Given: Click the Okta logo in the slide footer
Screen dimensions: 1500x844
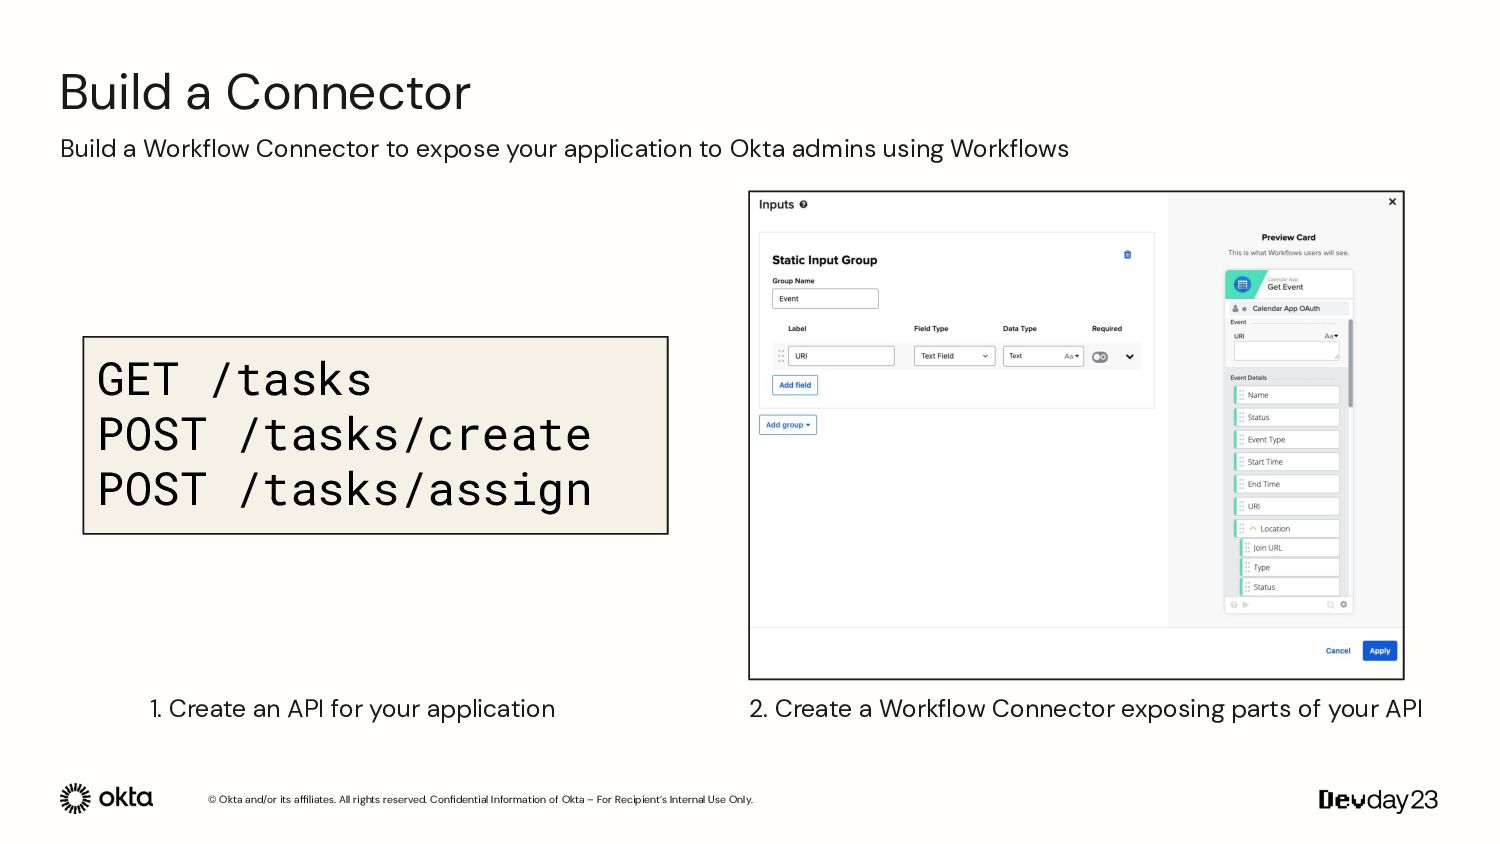Looking at the screenshot, I should pyautogui.click(x=106, y=798).
